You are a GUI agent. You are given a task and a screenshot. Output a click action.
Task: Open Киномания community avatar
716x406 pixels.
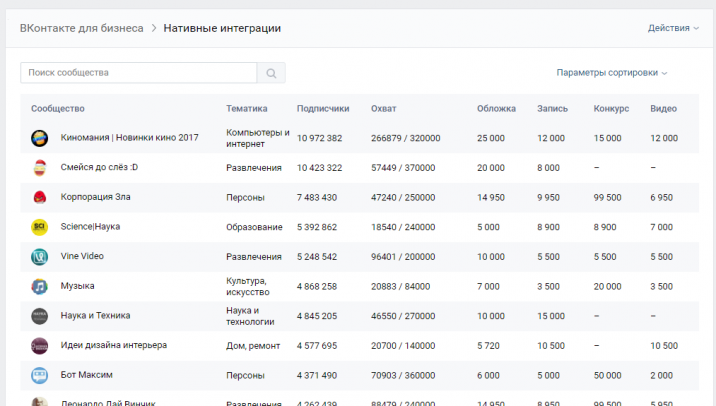(40, 138)
